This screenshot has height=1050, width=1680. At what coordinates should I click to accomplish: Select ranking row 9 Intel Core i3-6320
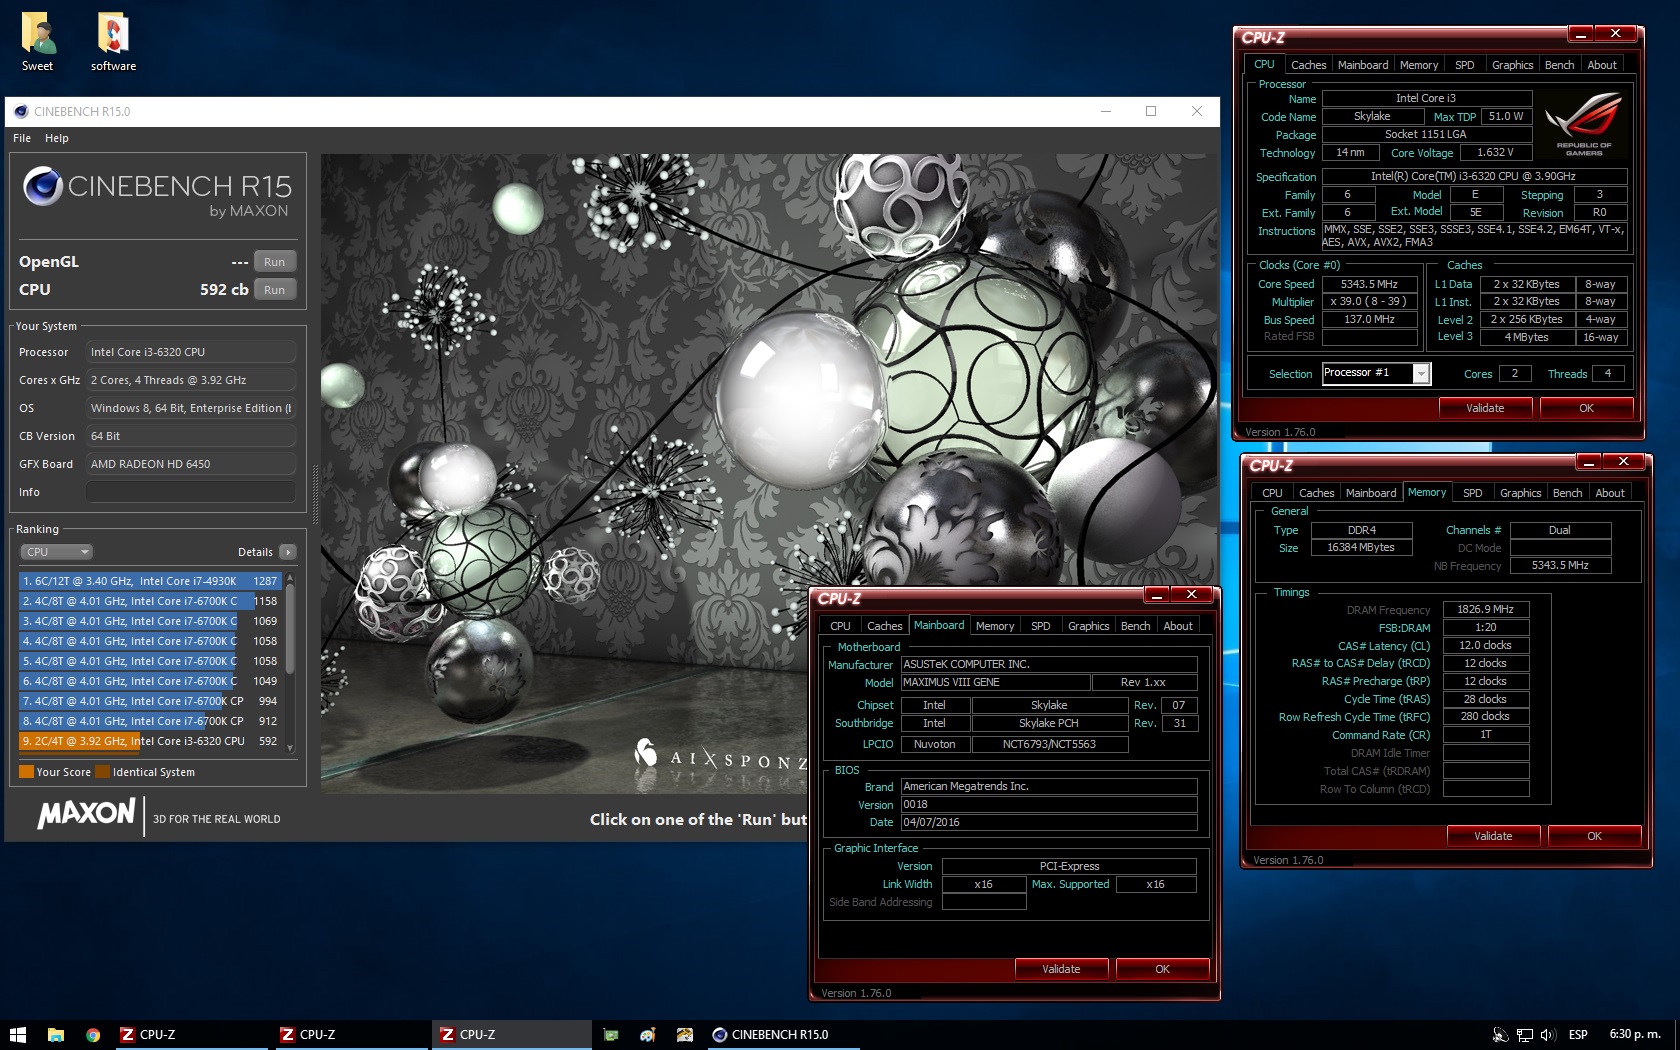[x=150, y=741]
